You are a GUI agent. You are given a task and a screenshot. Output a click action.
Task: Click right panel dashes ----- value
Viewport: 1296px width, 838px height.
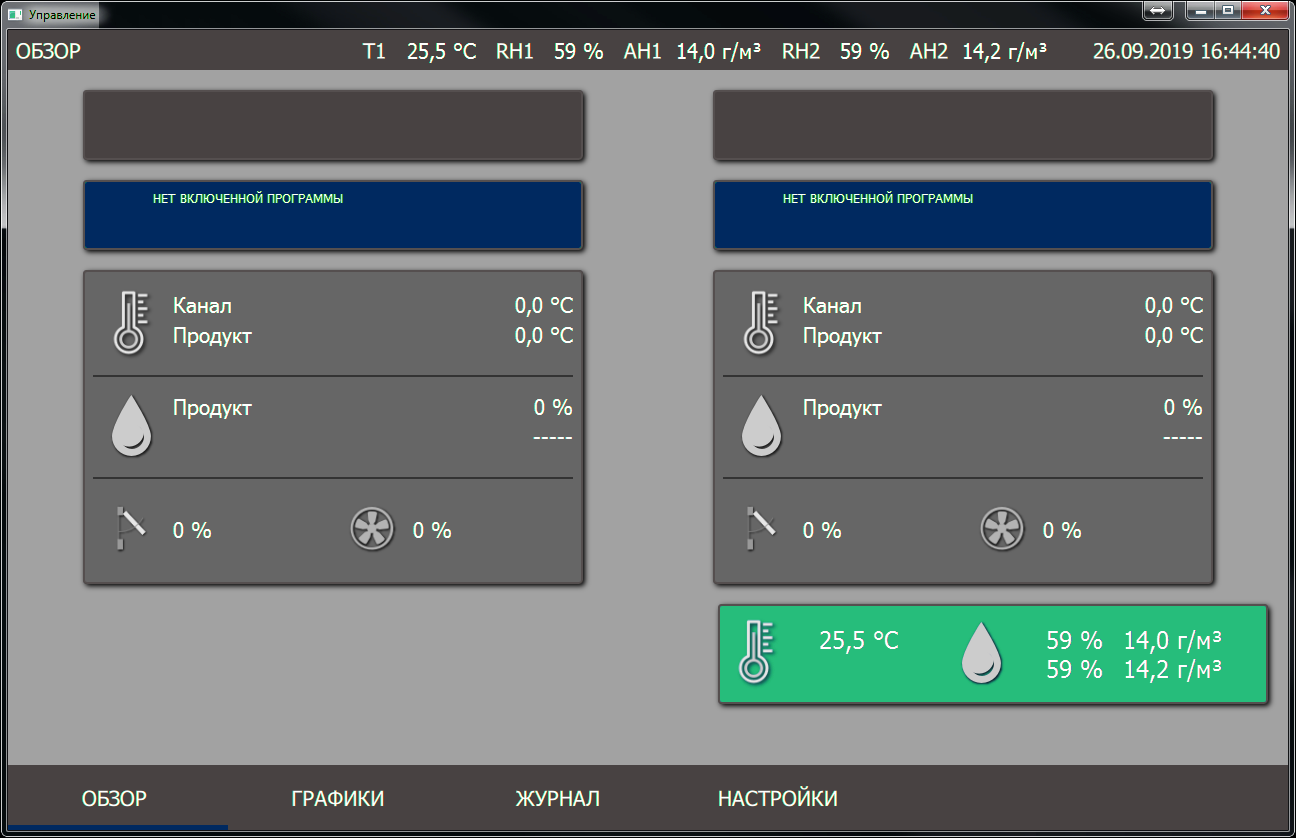[x=1183, y=438]
